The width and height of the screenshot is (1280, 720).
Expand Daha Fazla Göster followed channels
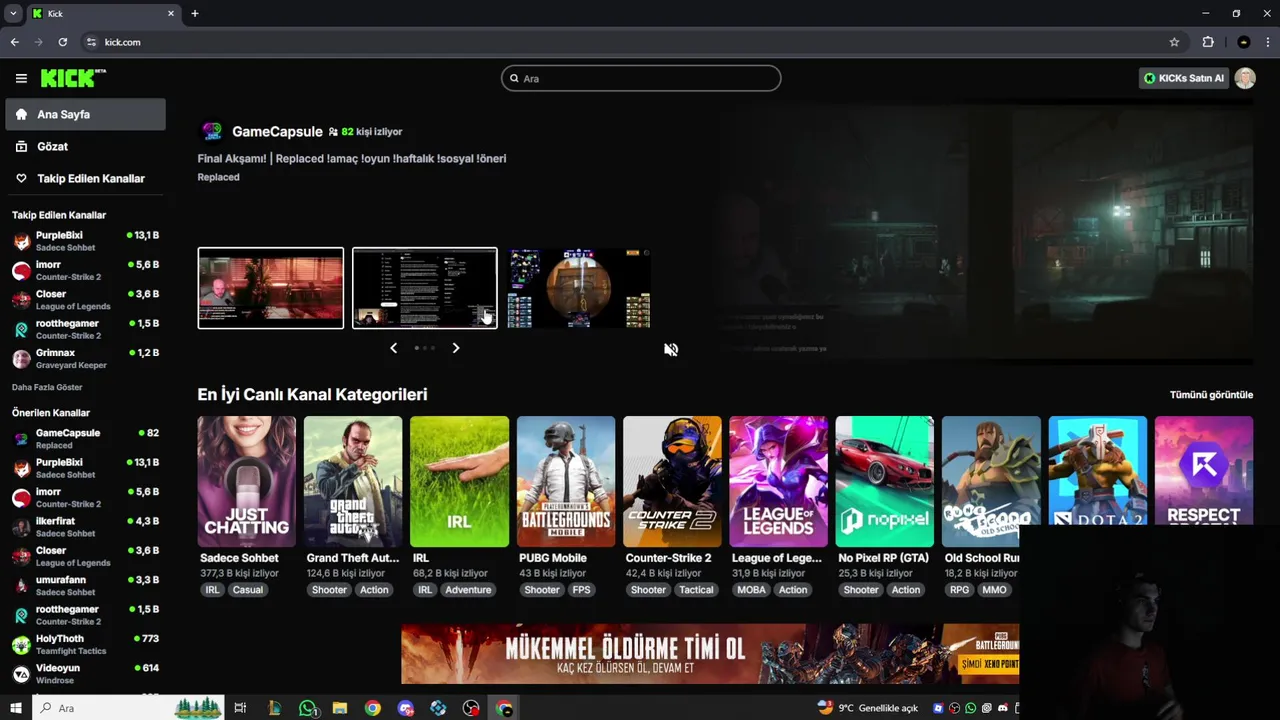pyautogui.click(x=47, y=387)
